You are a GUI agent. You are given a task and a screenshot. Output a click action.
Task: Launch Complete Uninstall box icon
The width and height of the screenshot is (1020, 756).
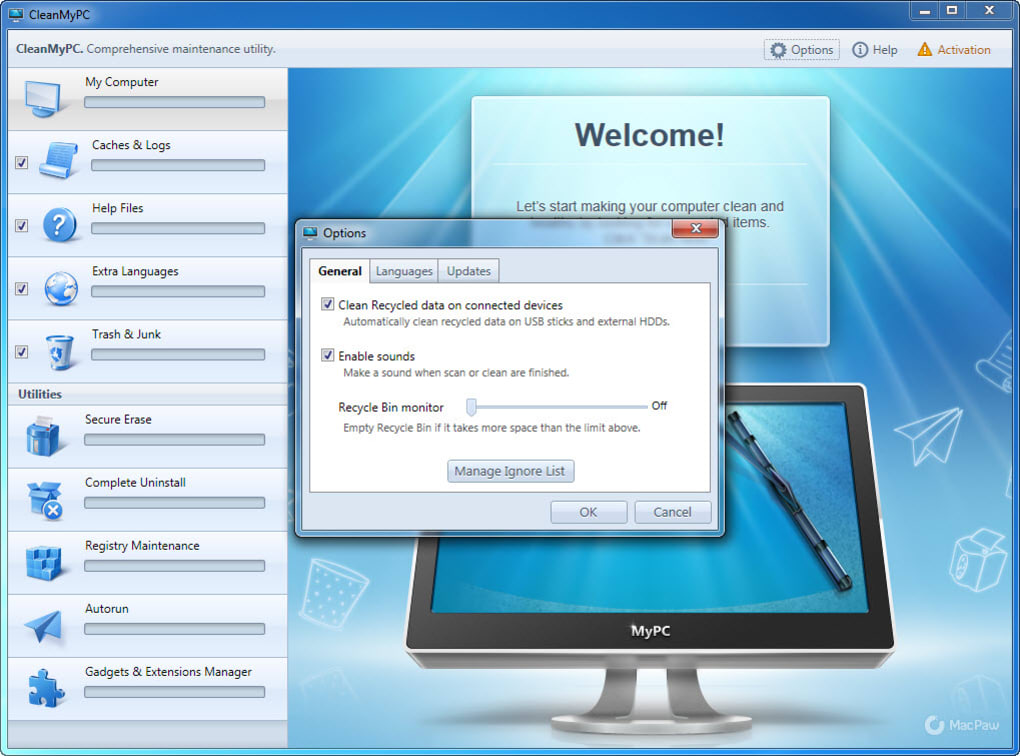click(x=44, y=500)
